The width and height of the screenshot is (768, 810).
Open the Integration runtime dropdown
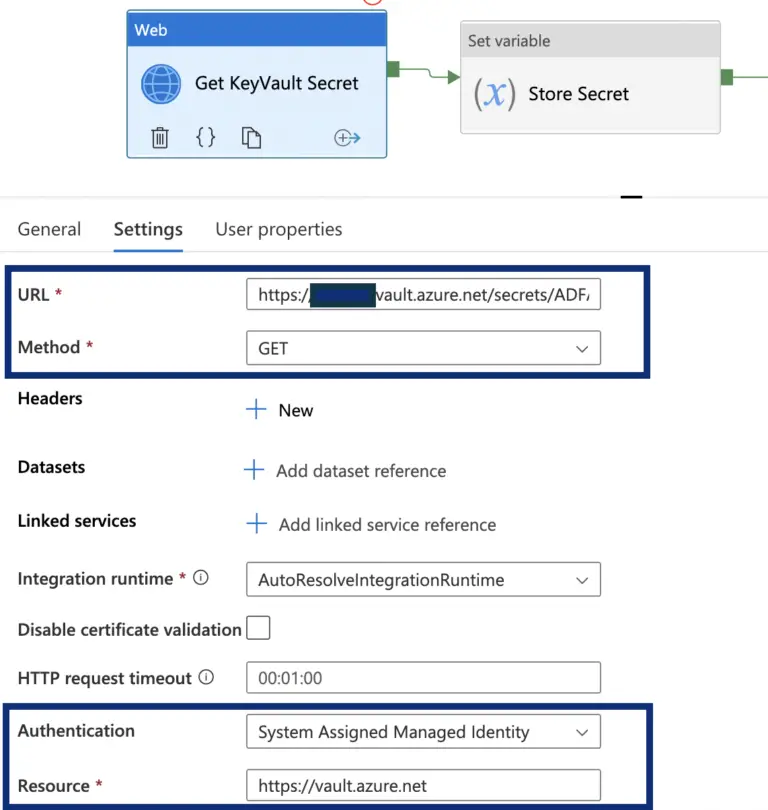(423, 580)
